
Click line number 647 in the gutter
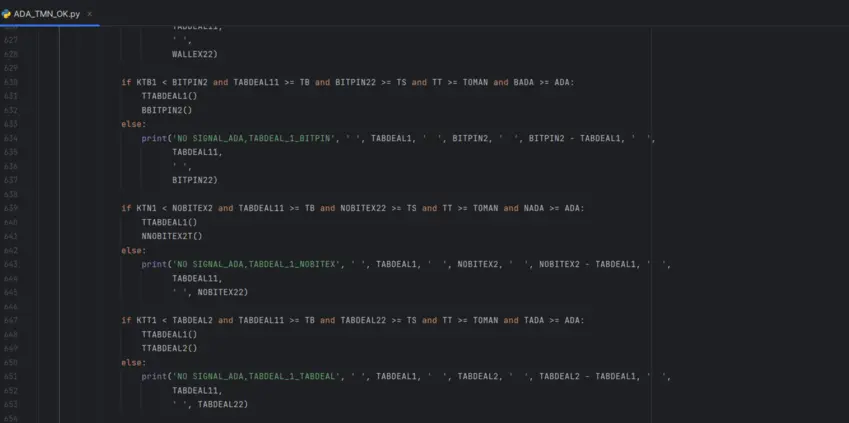[11, 320]
